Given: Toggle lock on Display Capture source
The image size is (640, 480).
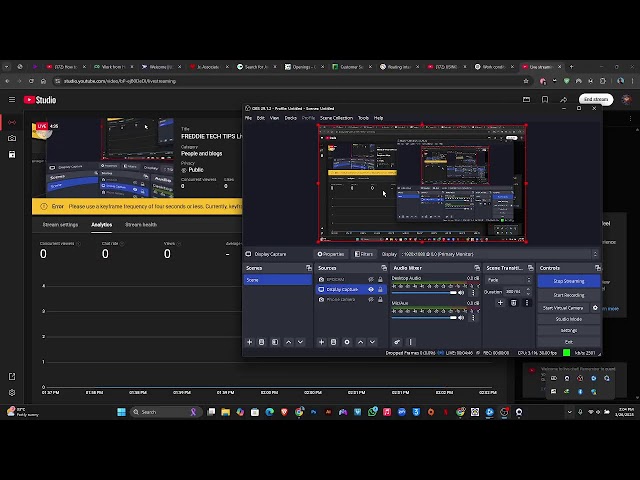Looking at the screenshot, I should coord(380,289).
